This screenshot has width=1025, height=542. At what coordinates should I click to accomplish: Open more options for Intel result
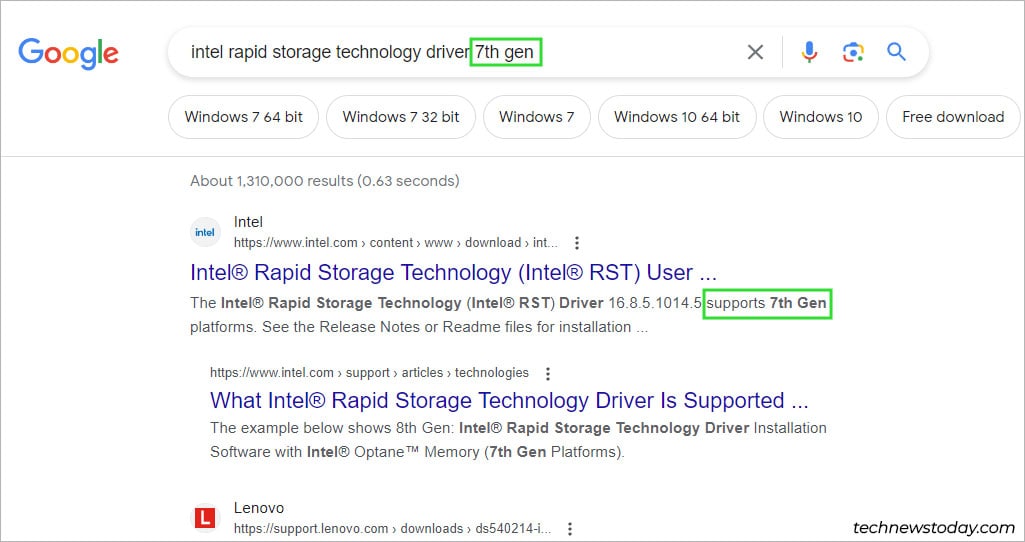point(577,243)
